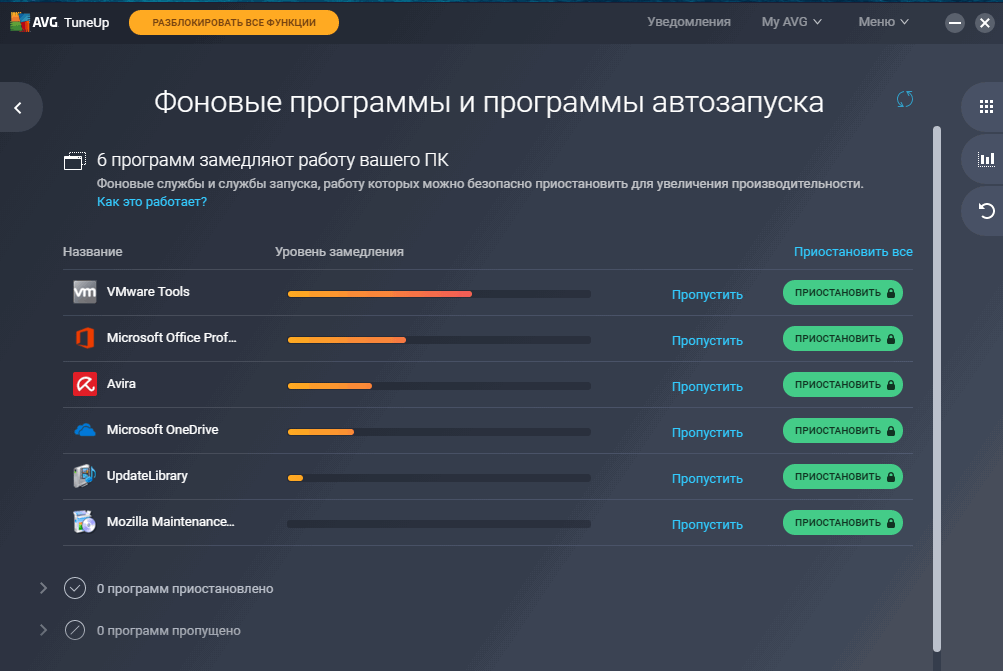This screenshot has height=671, width=1003.
Task: Select the Mozilla Maintenance... name
Action: click(x=171, y=522)
